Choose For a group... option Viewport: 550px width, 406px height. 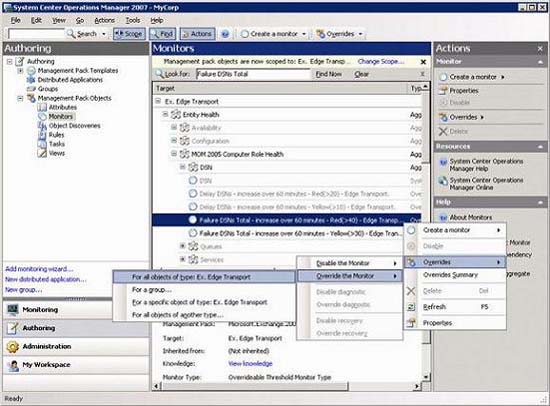point(204,290)
